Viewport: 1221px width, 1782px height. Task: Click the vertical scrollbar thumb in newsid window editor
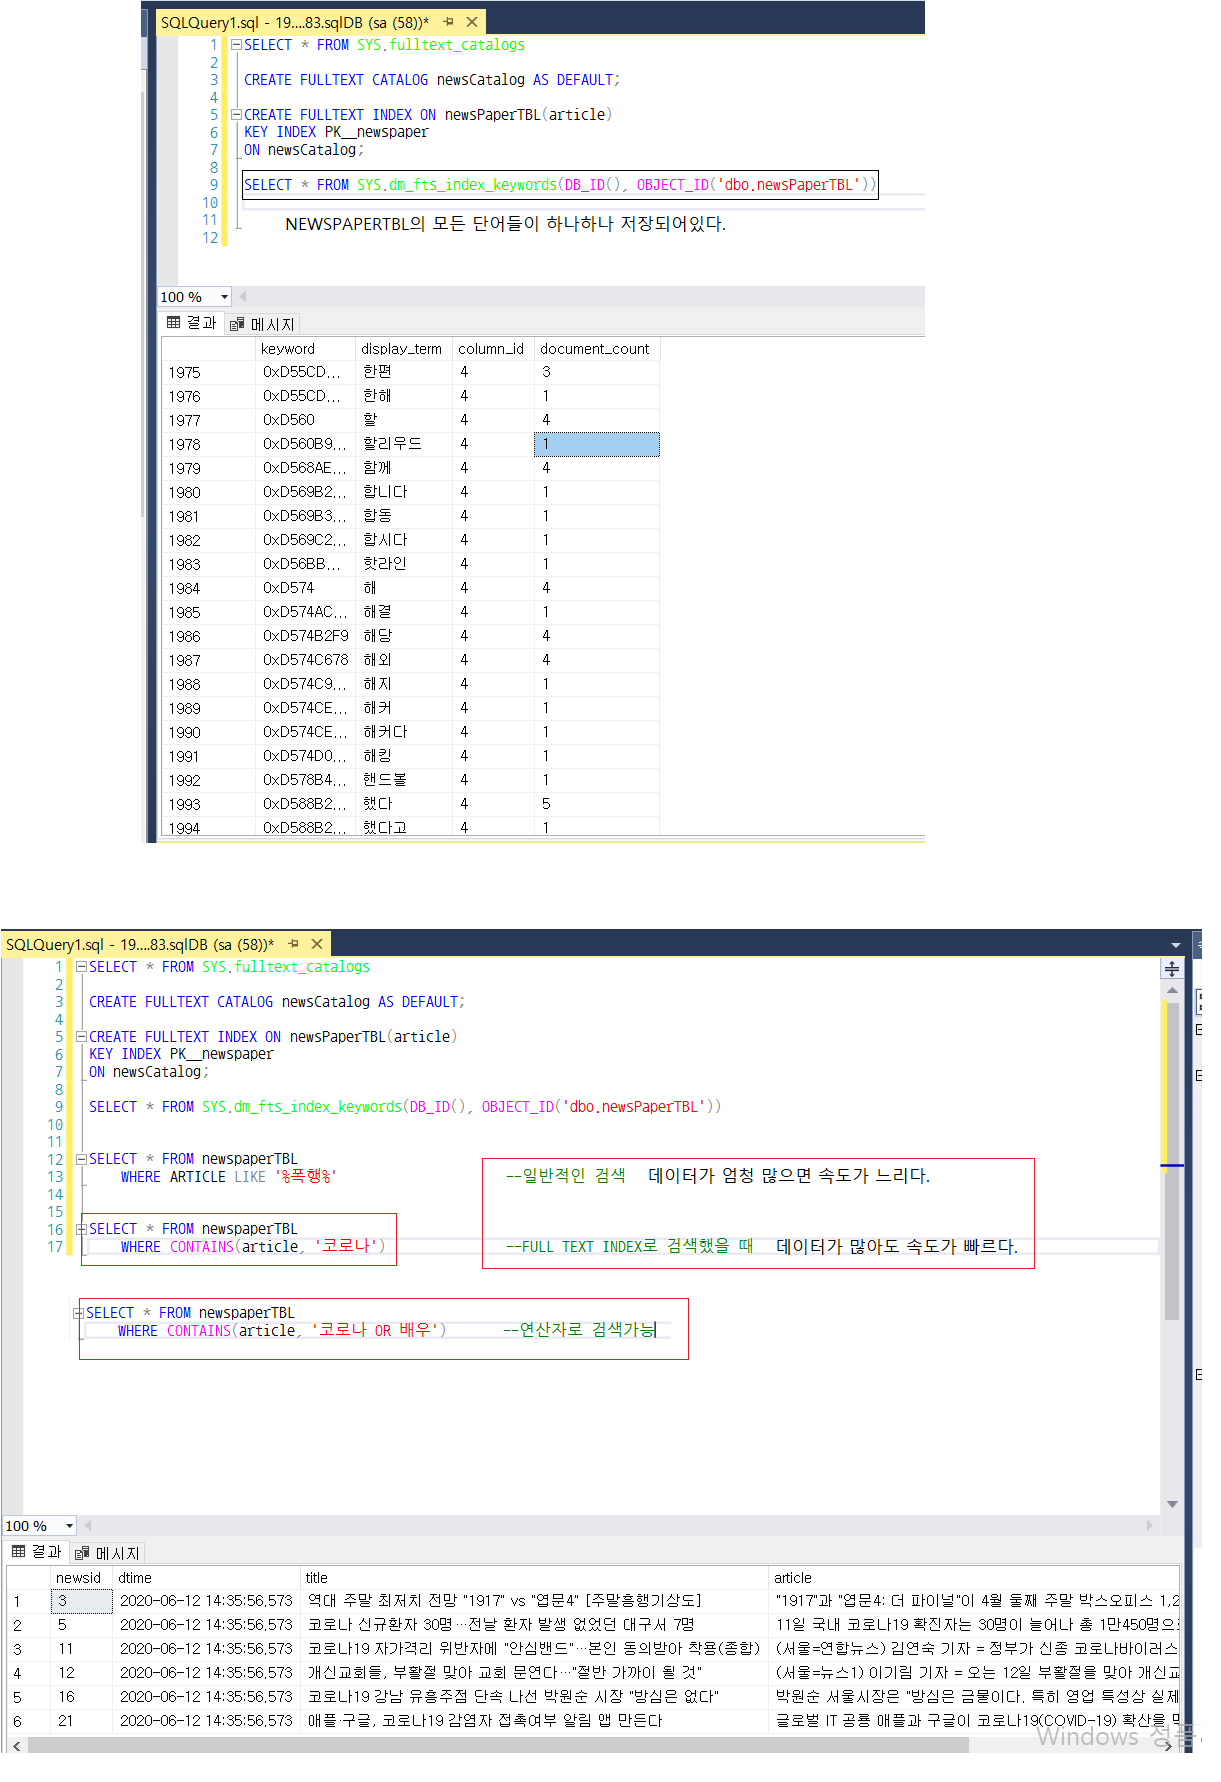(1172, 1160)
